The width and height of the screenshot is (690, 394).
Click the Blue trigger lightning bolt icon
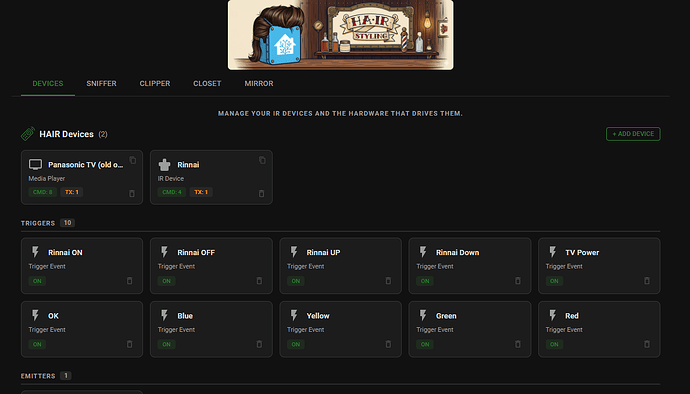point(164,315)
